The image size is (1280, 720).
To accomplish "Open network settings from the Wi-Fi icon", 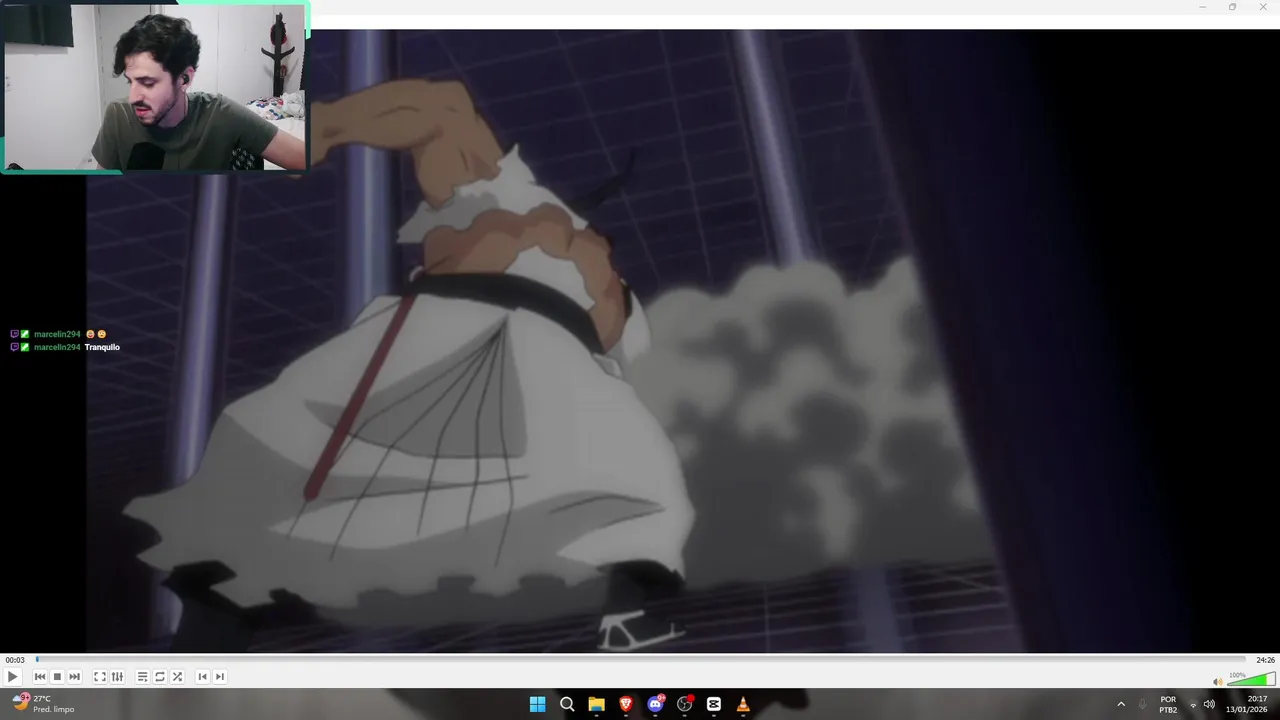I will tap(1193, 705).
